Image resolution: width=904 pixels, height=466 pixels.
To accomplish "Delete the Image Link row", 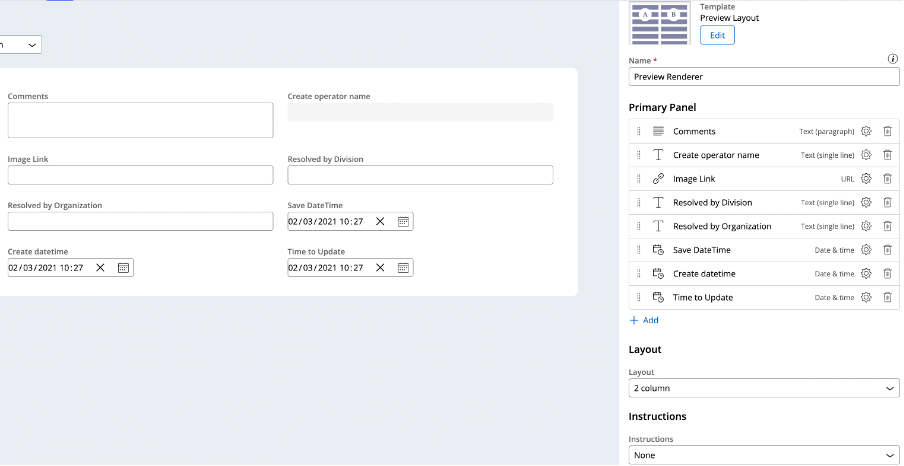I will pos(887,179).
